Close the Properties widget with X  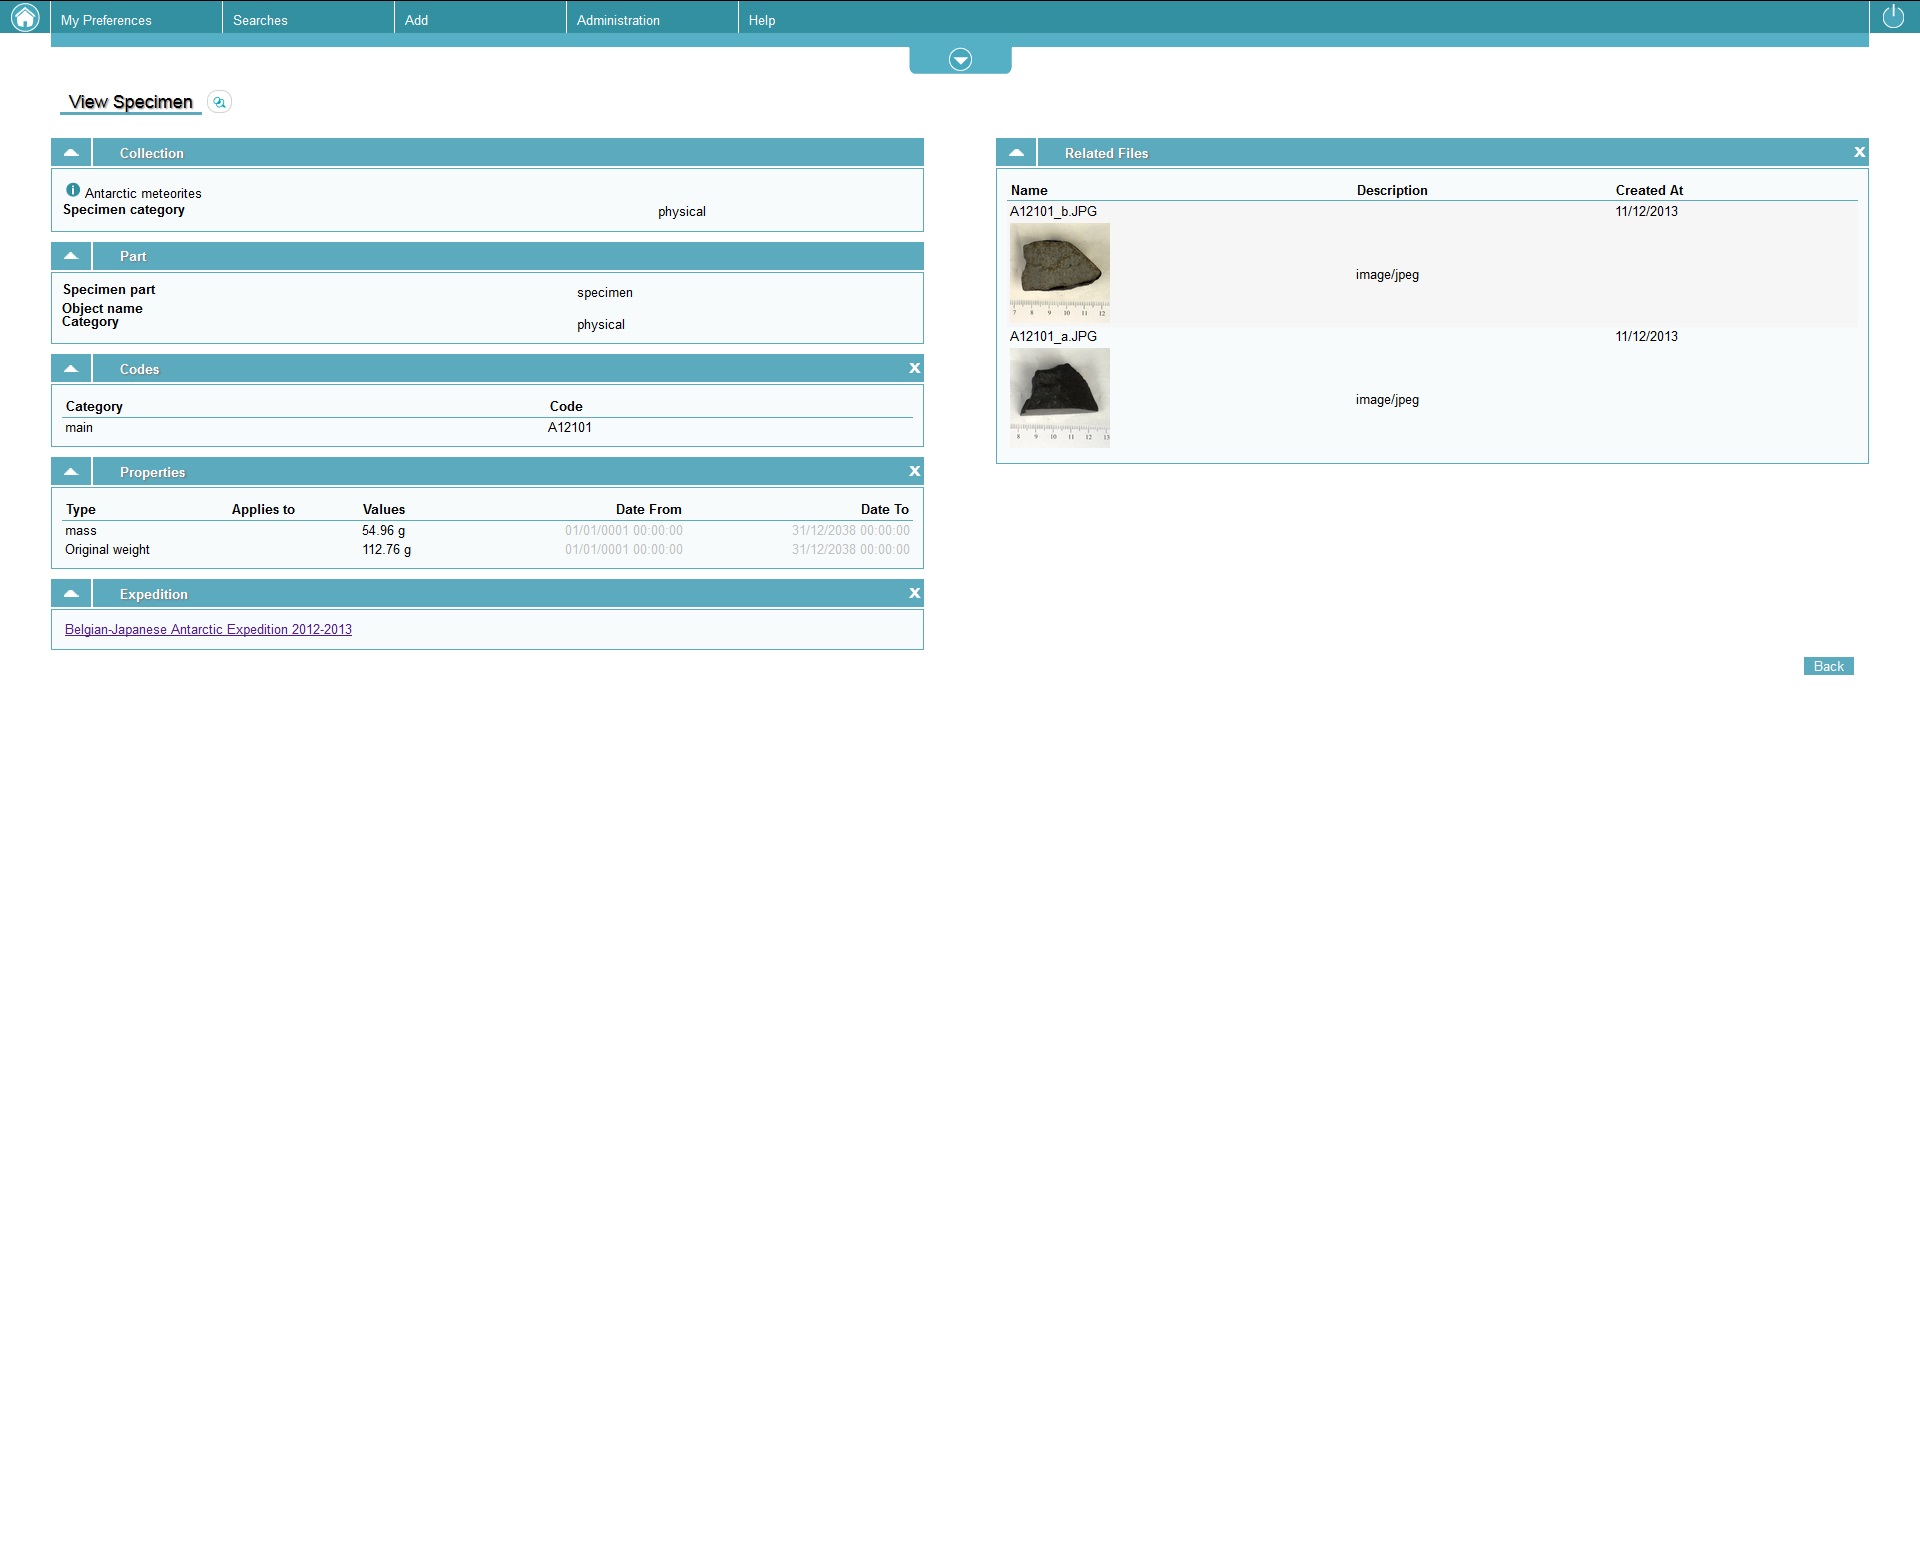coord(914,472)
